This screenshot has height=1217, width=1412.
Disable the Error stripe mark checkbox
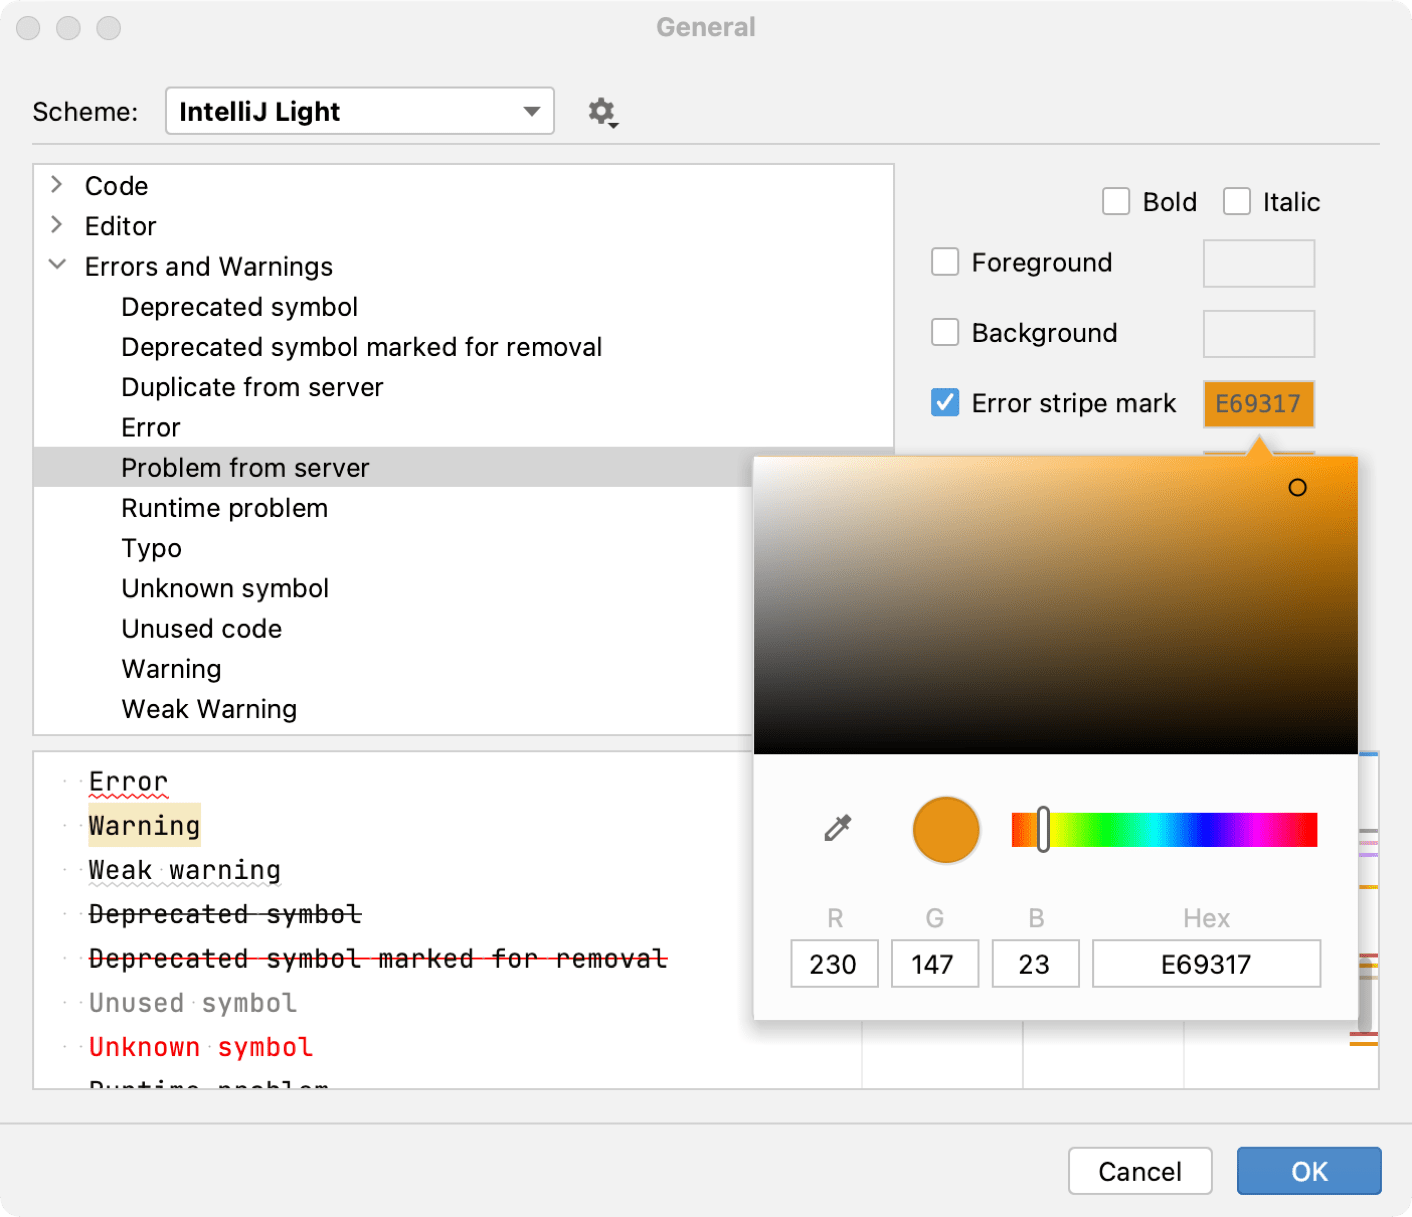click(x=945, y=403)
